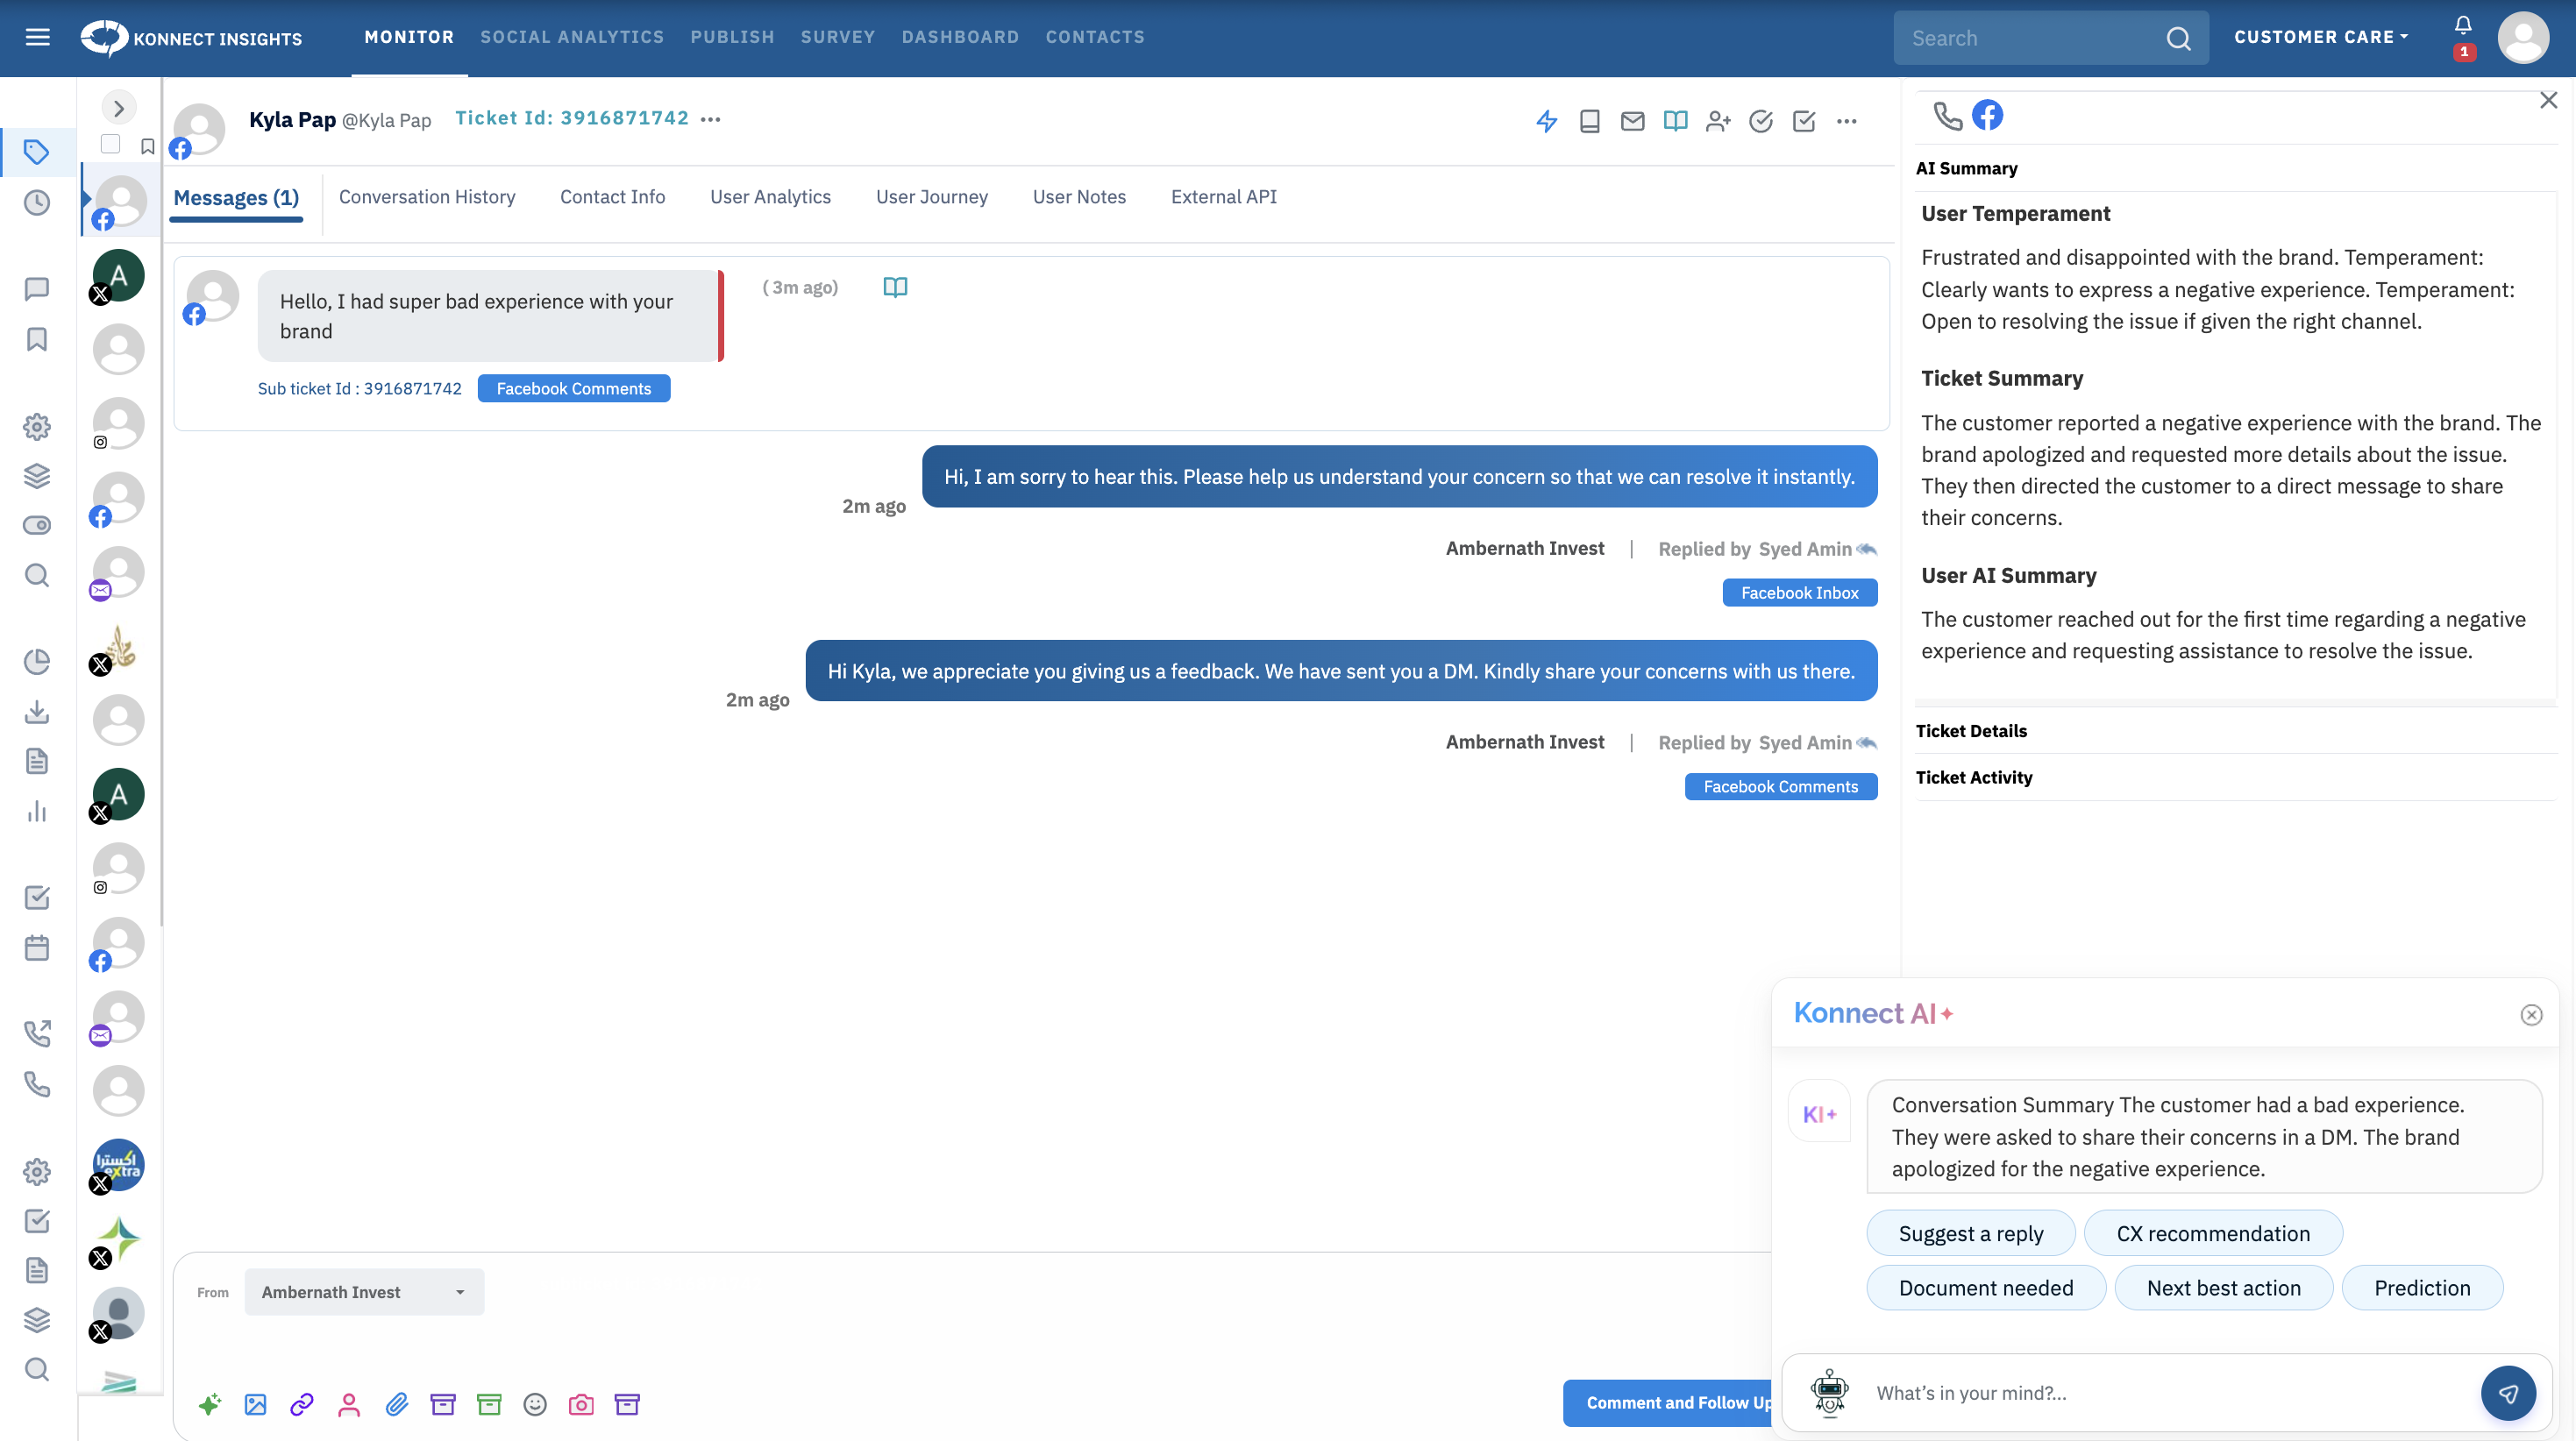Click the emoji smiley icon in reply toolbar
This screenshot has height=1441, width=2576.
tap(535, 1404)
